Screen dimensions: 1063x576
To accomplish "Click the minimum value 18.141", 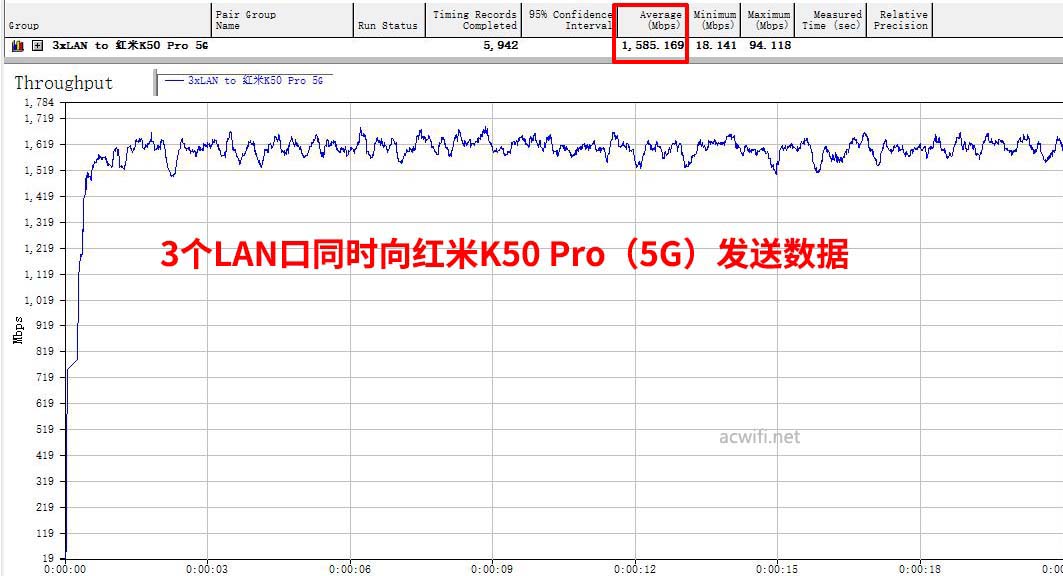I will [x=716, y=45].
